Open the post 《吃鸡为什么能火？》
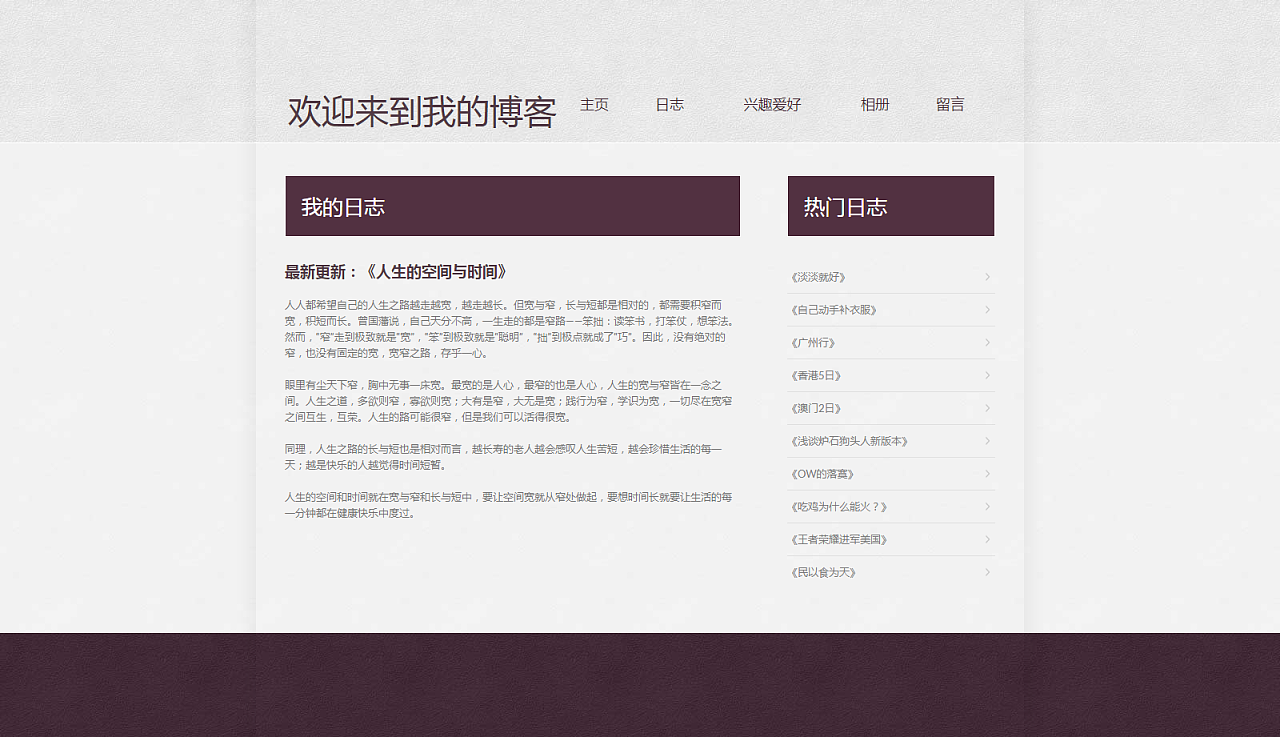This screenshot has height=737, width=1280. point(838,507)
